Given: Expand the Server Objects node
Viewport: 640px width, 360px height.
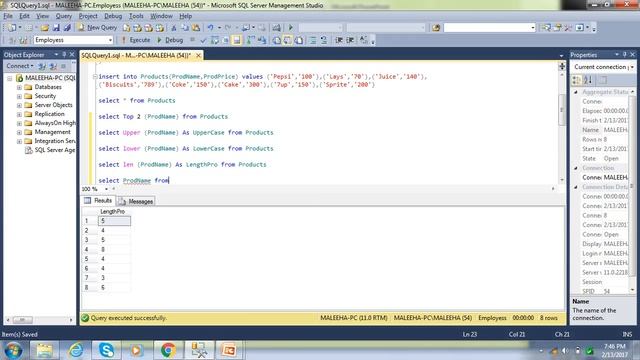Looking at the screenshot, I should tap(19, 105).
